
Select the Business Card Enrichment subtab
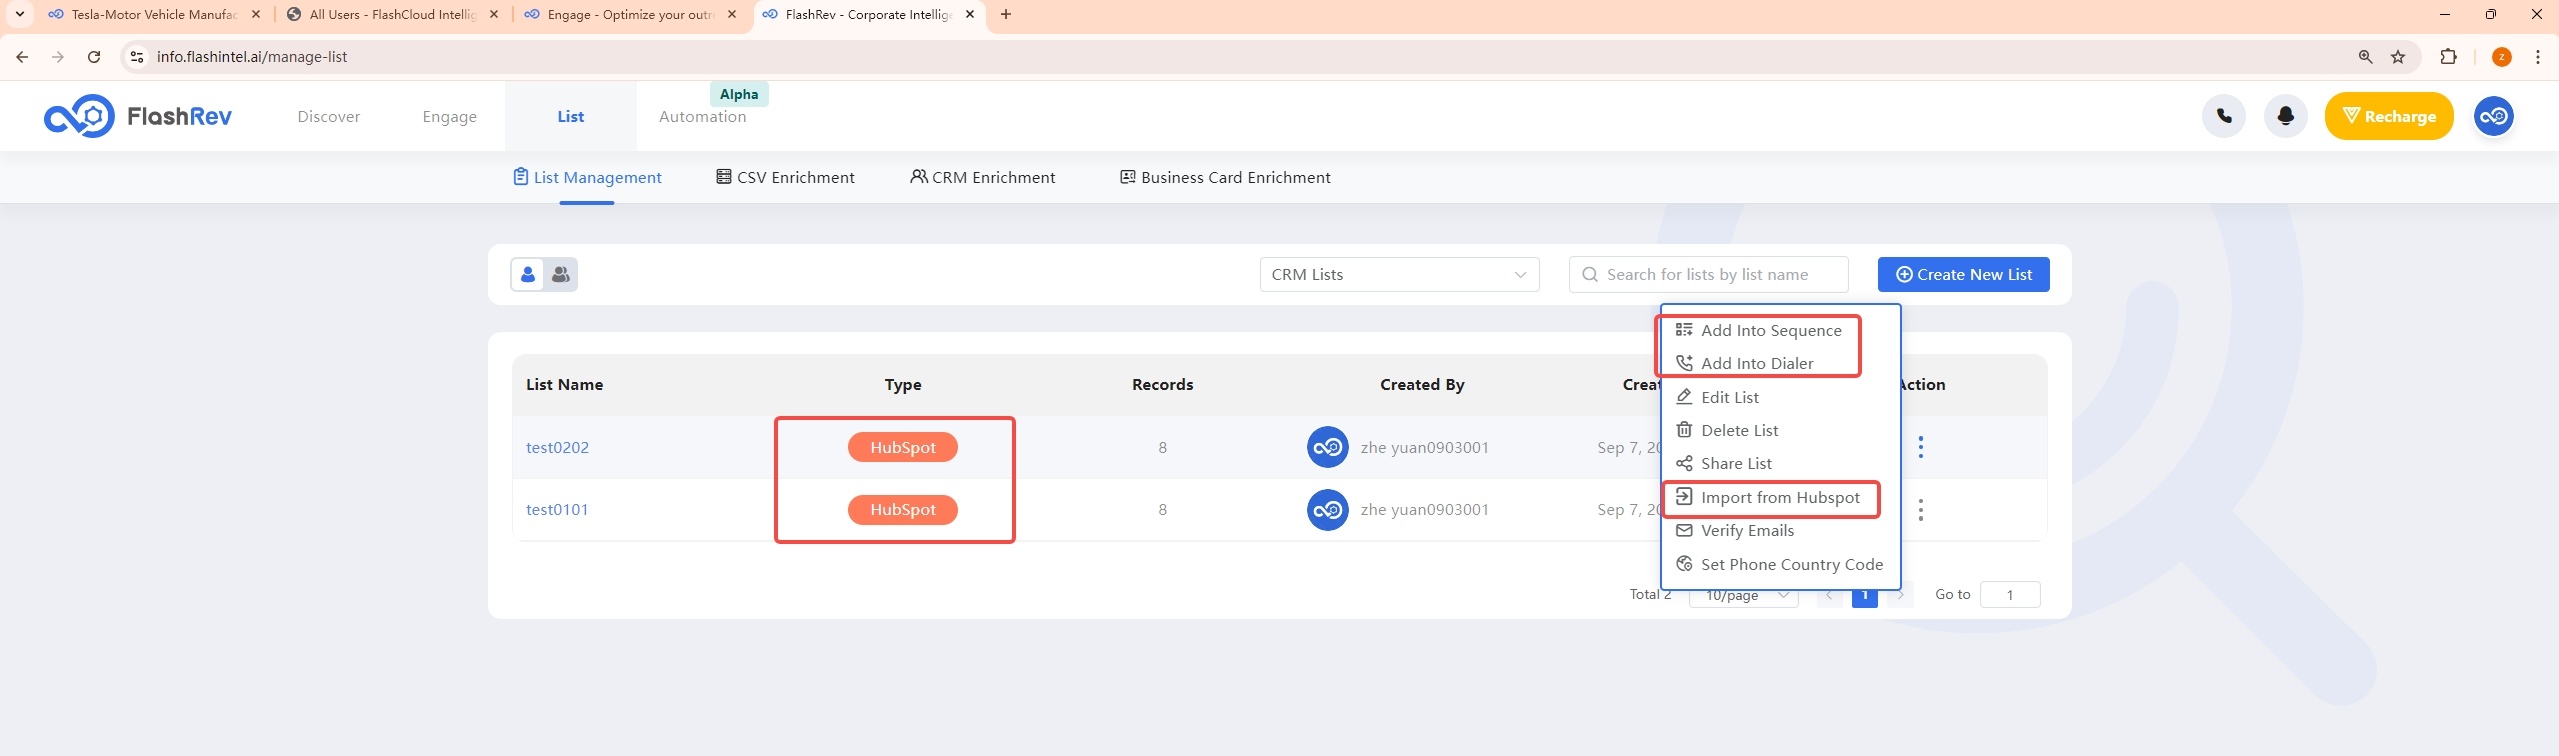pyautogui.click(x=1225, y=177)
